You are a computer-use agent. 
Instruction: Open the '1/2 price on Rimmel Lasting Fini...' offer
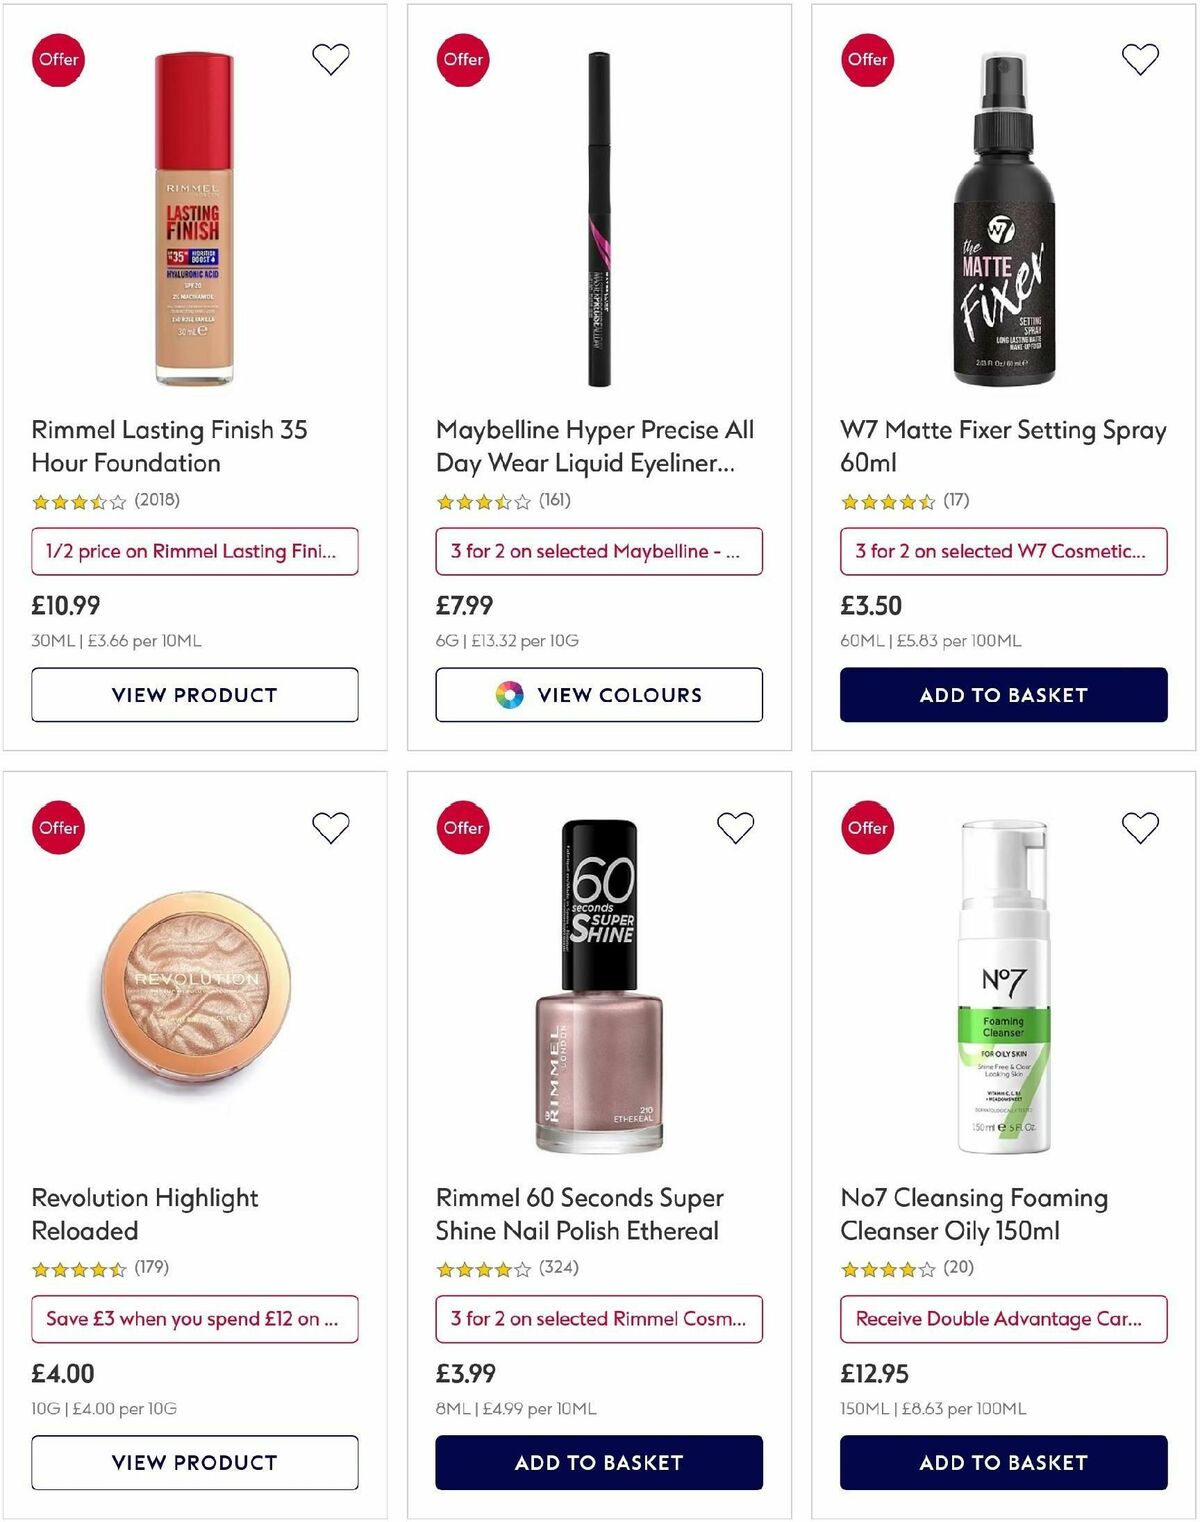(194, 551)
